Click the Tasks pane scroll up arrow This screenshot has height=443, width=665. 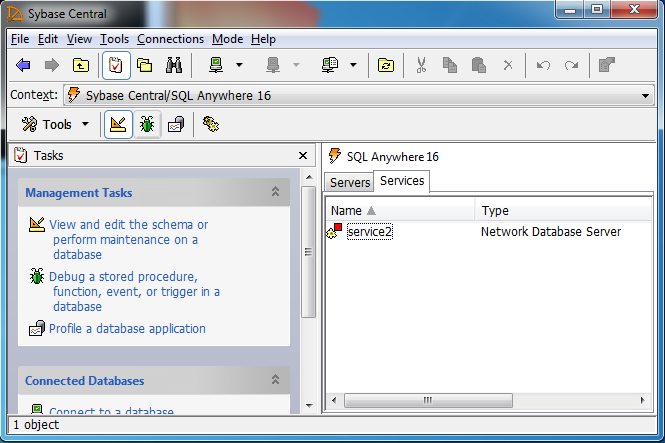point(309,177)
